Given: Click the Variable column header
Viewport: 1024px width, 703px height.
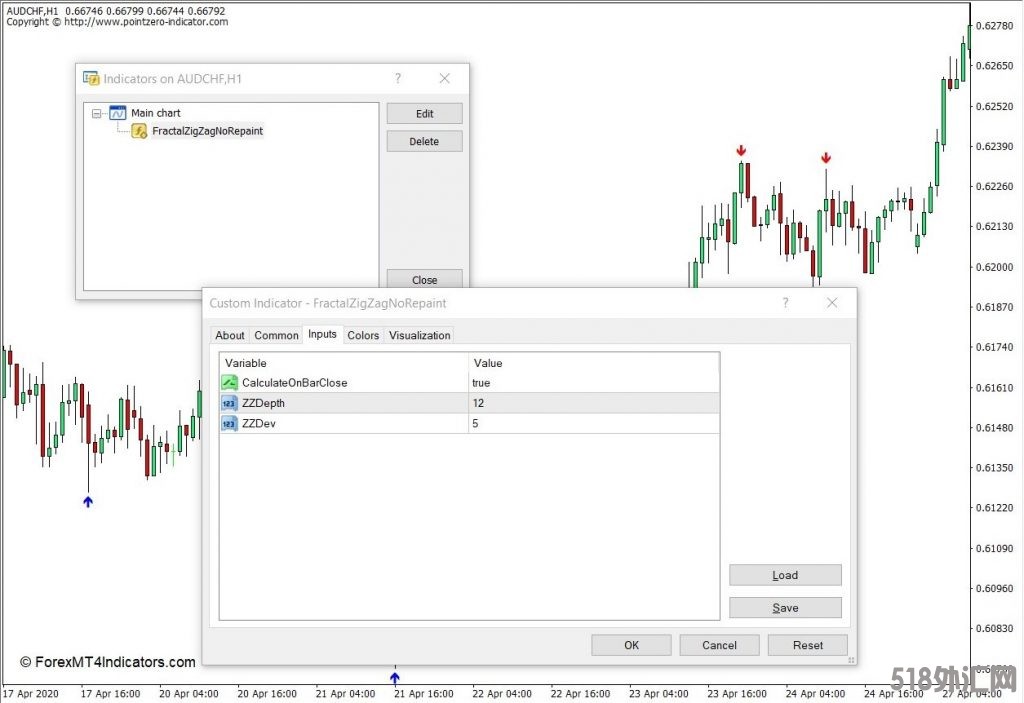Looking at the screenshot, I should (x=344, y=363).
